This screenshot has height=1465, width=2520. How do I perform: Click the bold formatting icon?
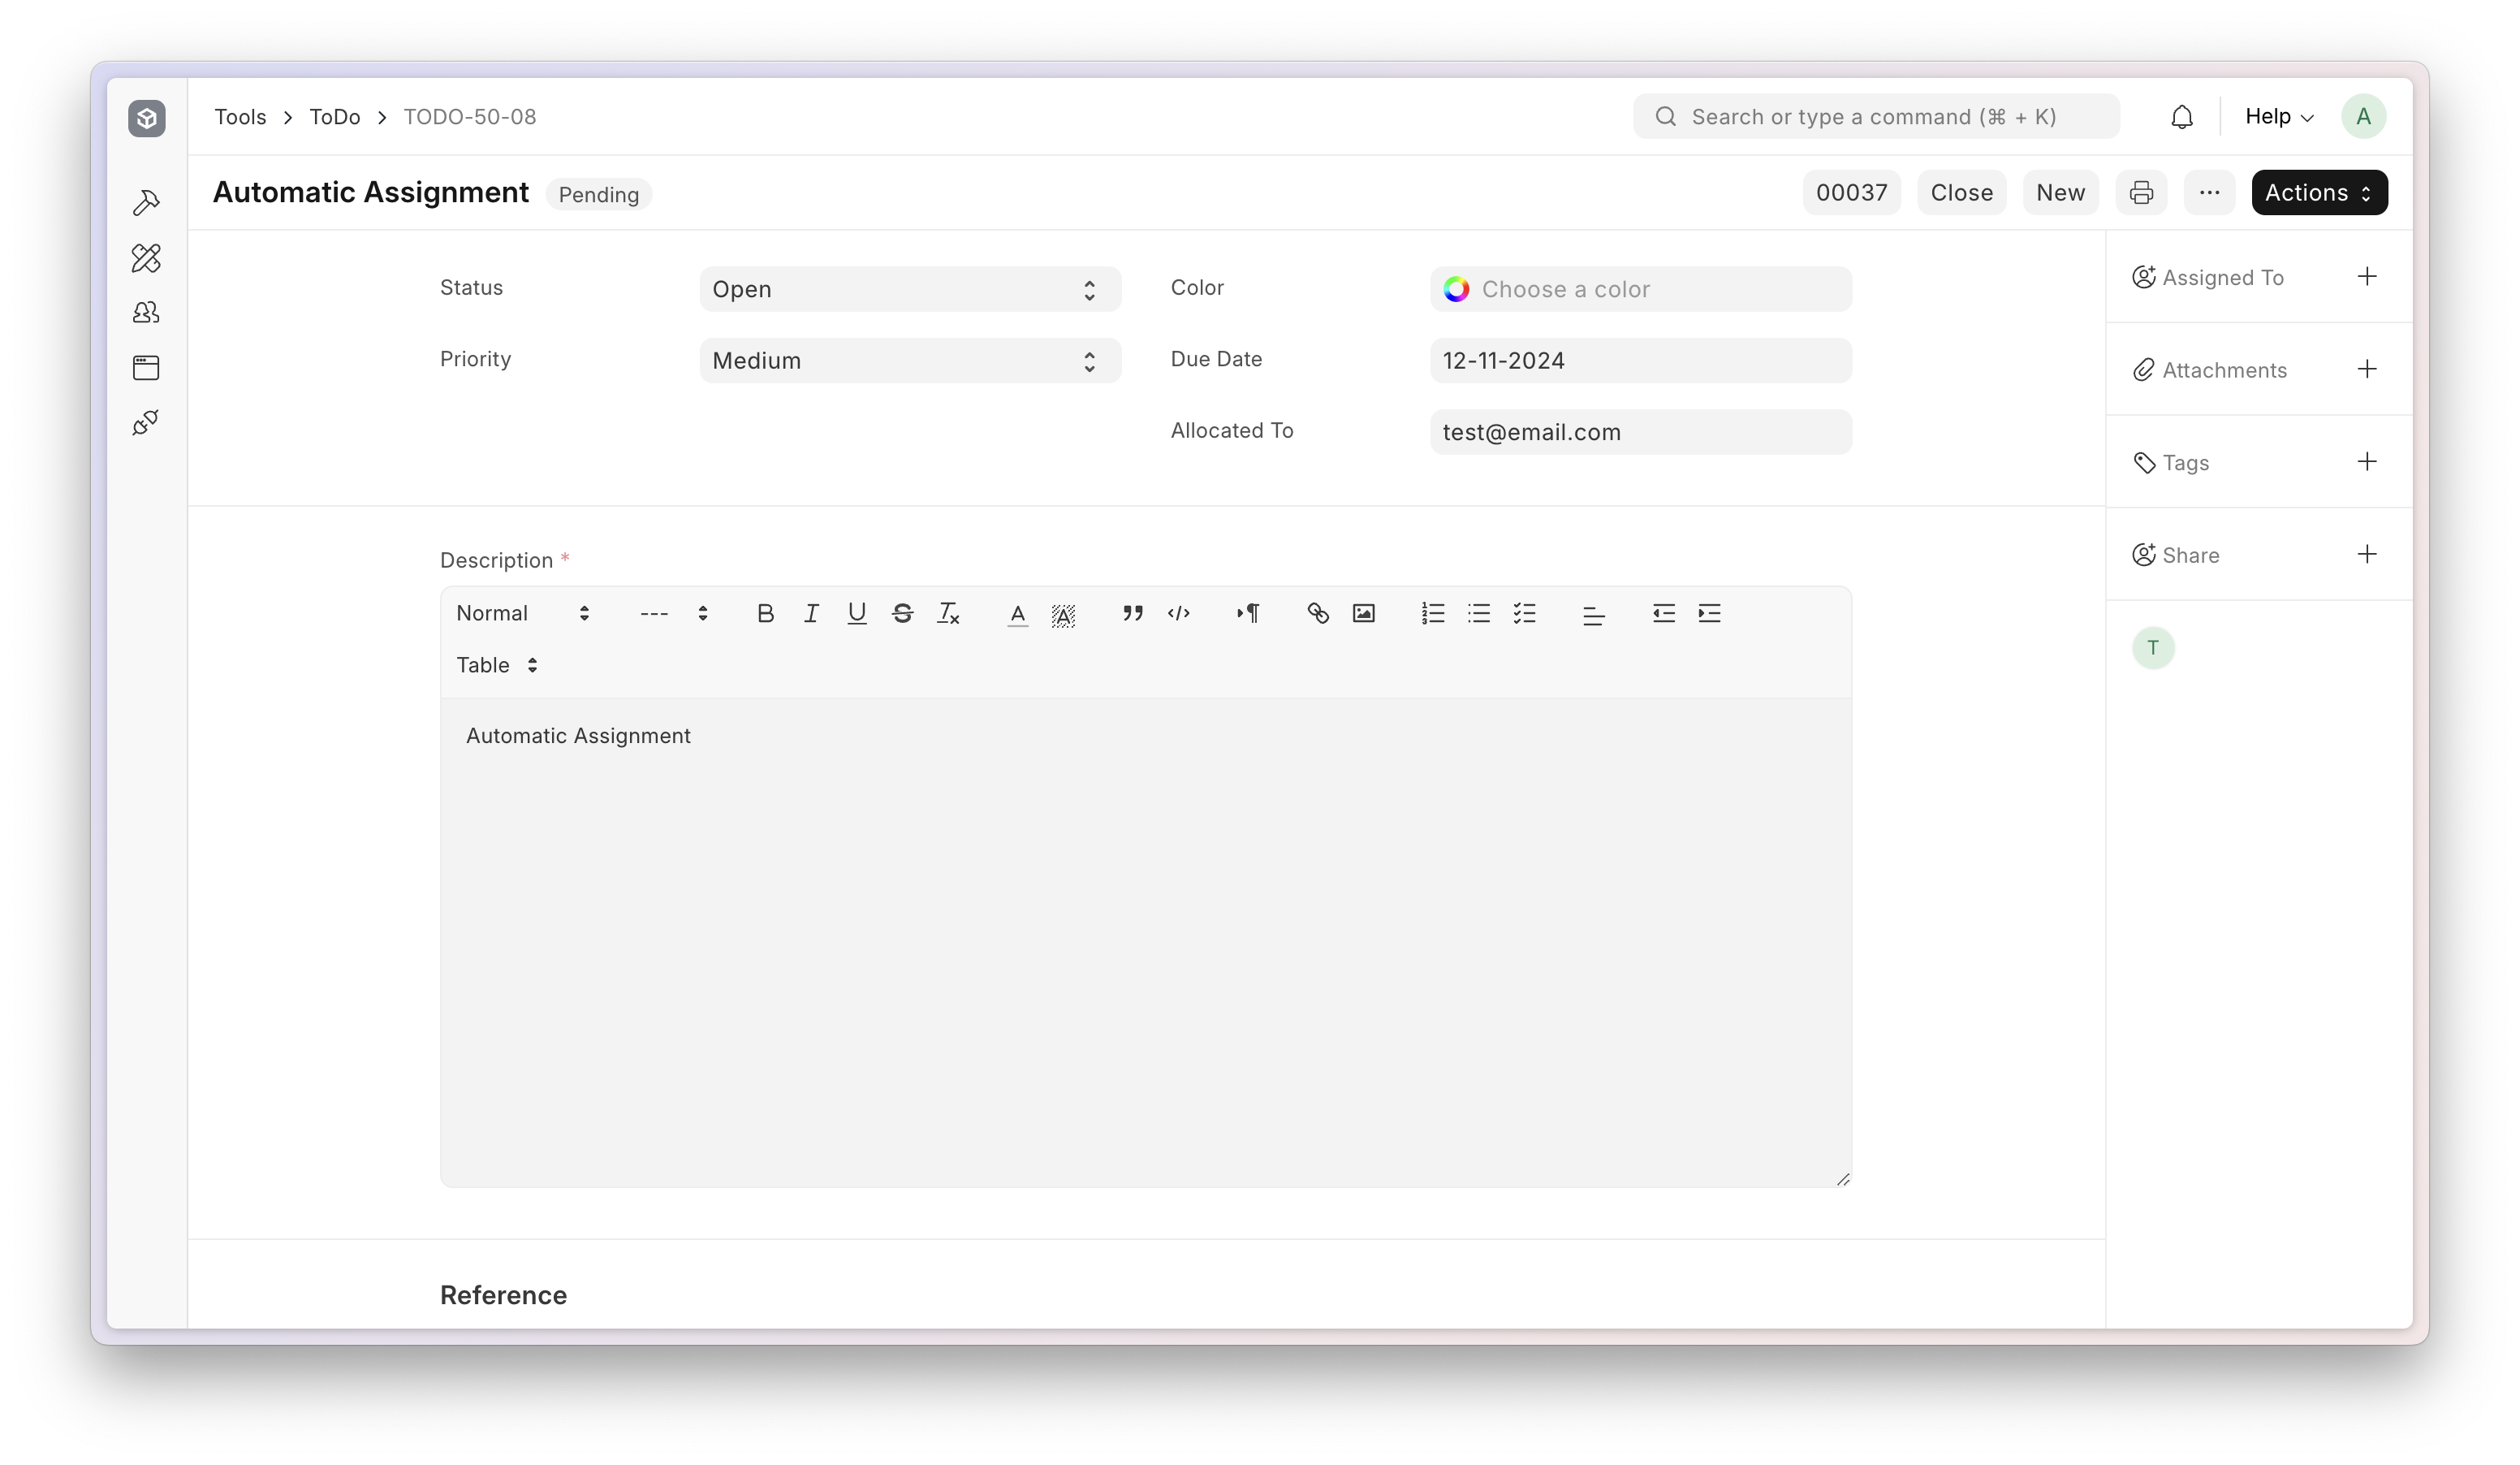click(x=763, y=612)
